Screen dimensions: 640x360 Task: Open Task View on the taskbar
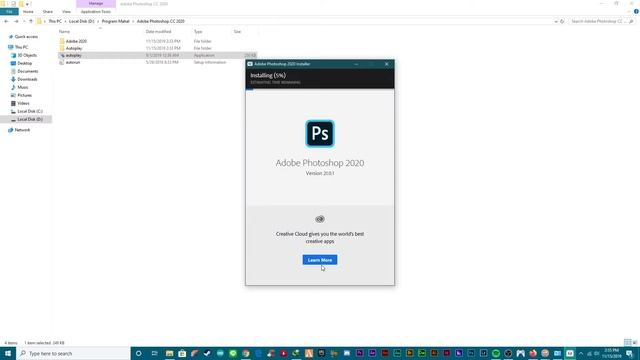(x=154, y=353)
